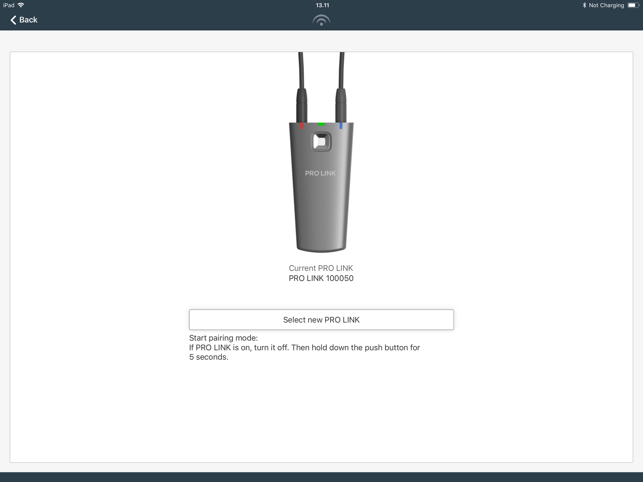Go back using the Back button
The image size is (643, 482).
click(24, 20)
